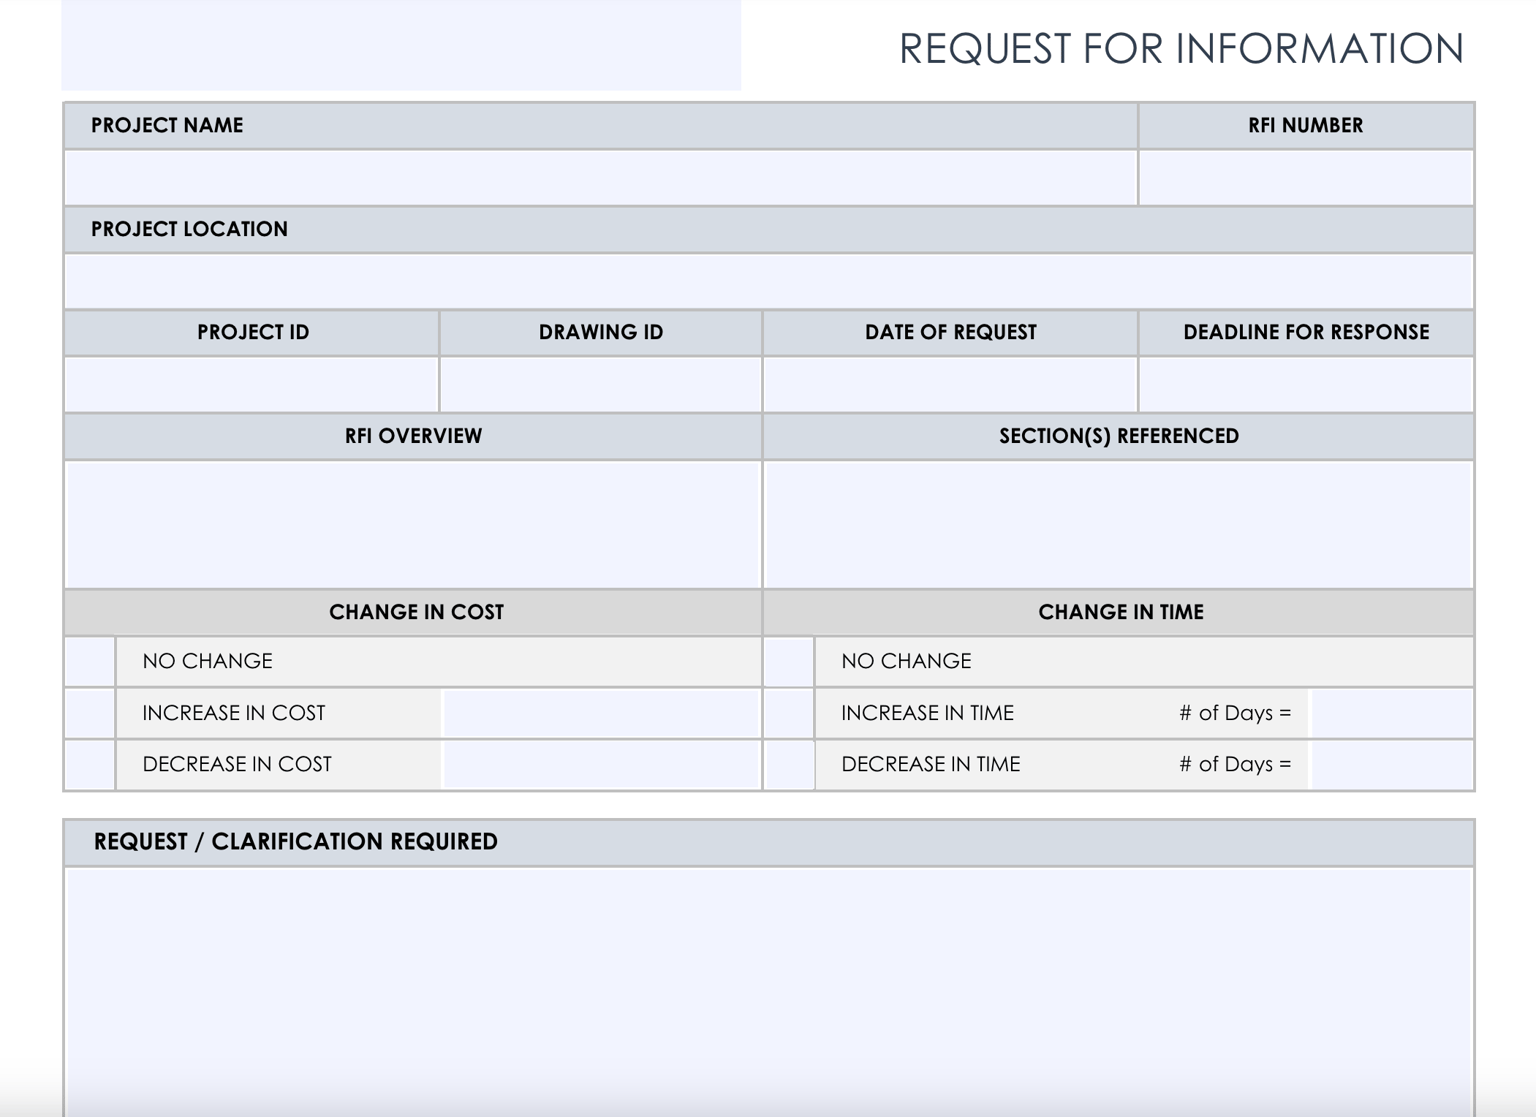Check NO CHANGE under CHANGE IN TIME
The height and width of the screenshot is (1117, 1536).
(787, 661)
